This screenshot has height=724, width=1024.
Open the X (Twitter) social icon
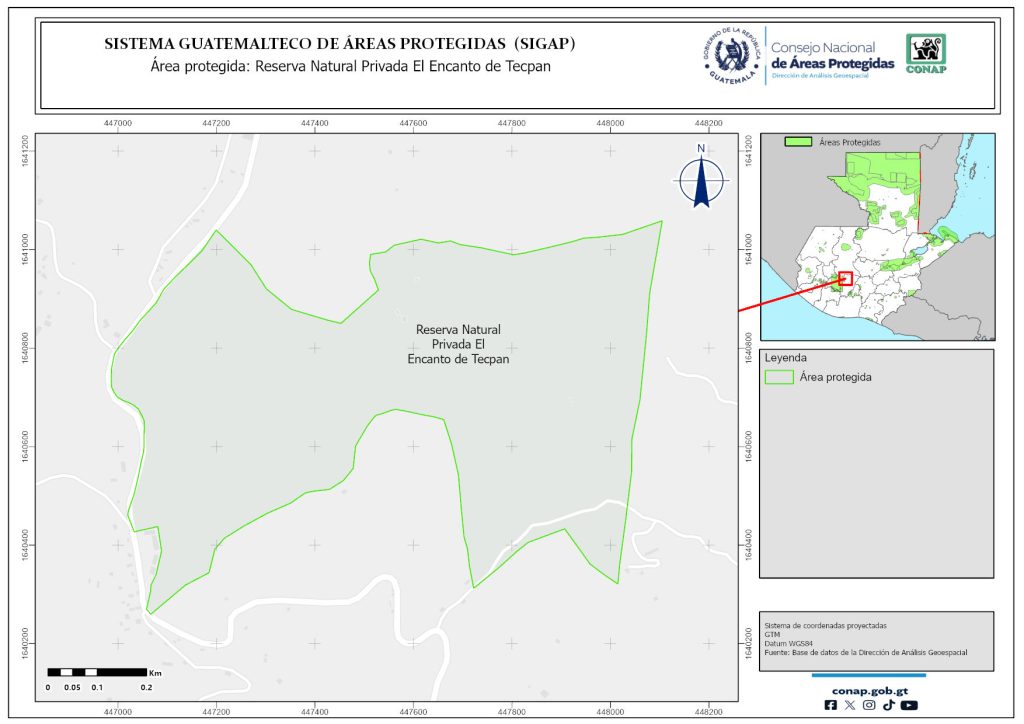coord(850,705)
